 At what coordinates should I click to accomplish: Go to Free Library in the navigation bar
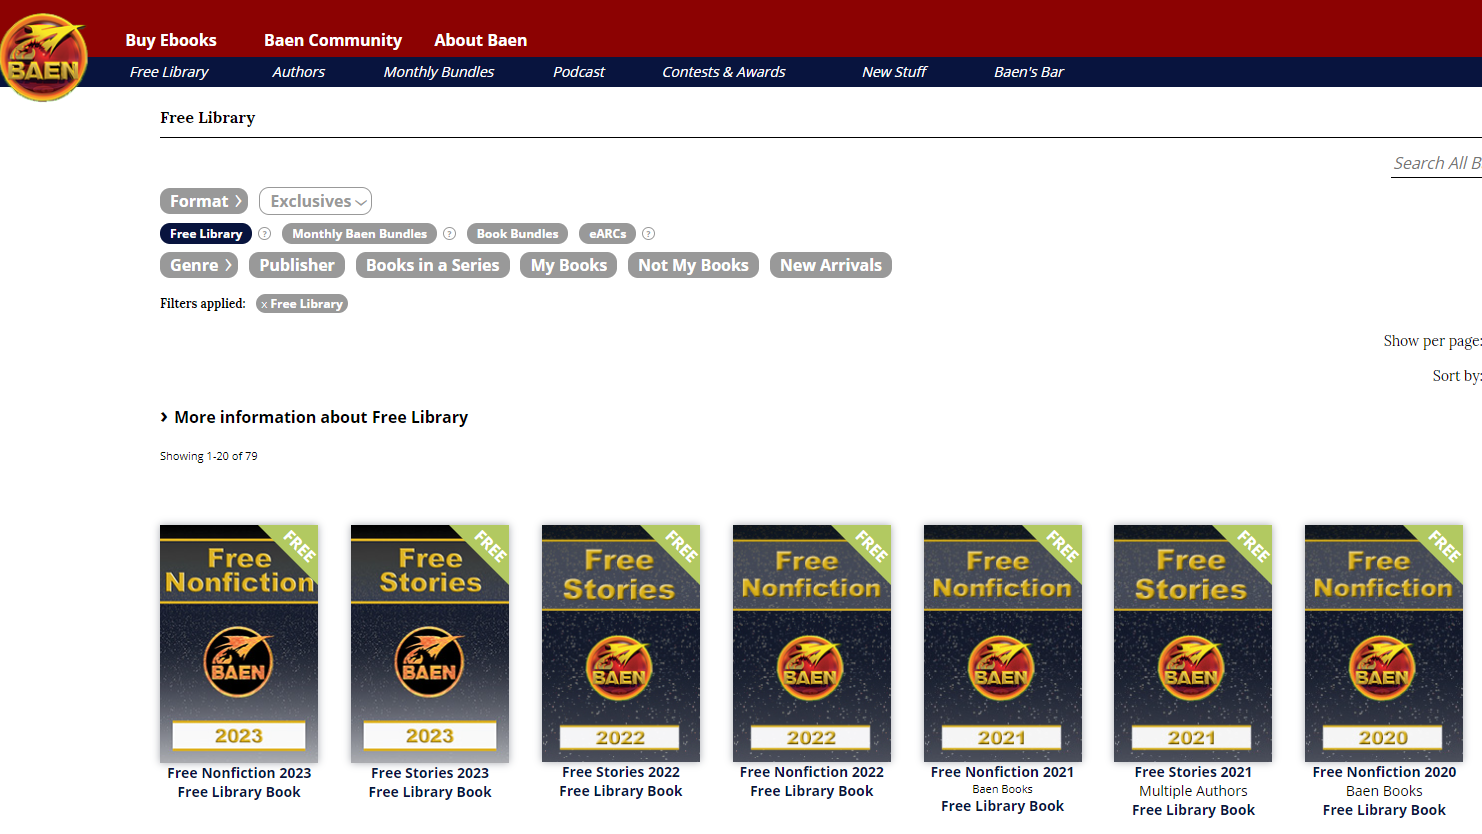(169, 72)
